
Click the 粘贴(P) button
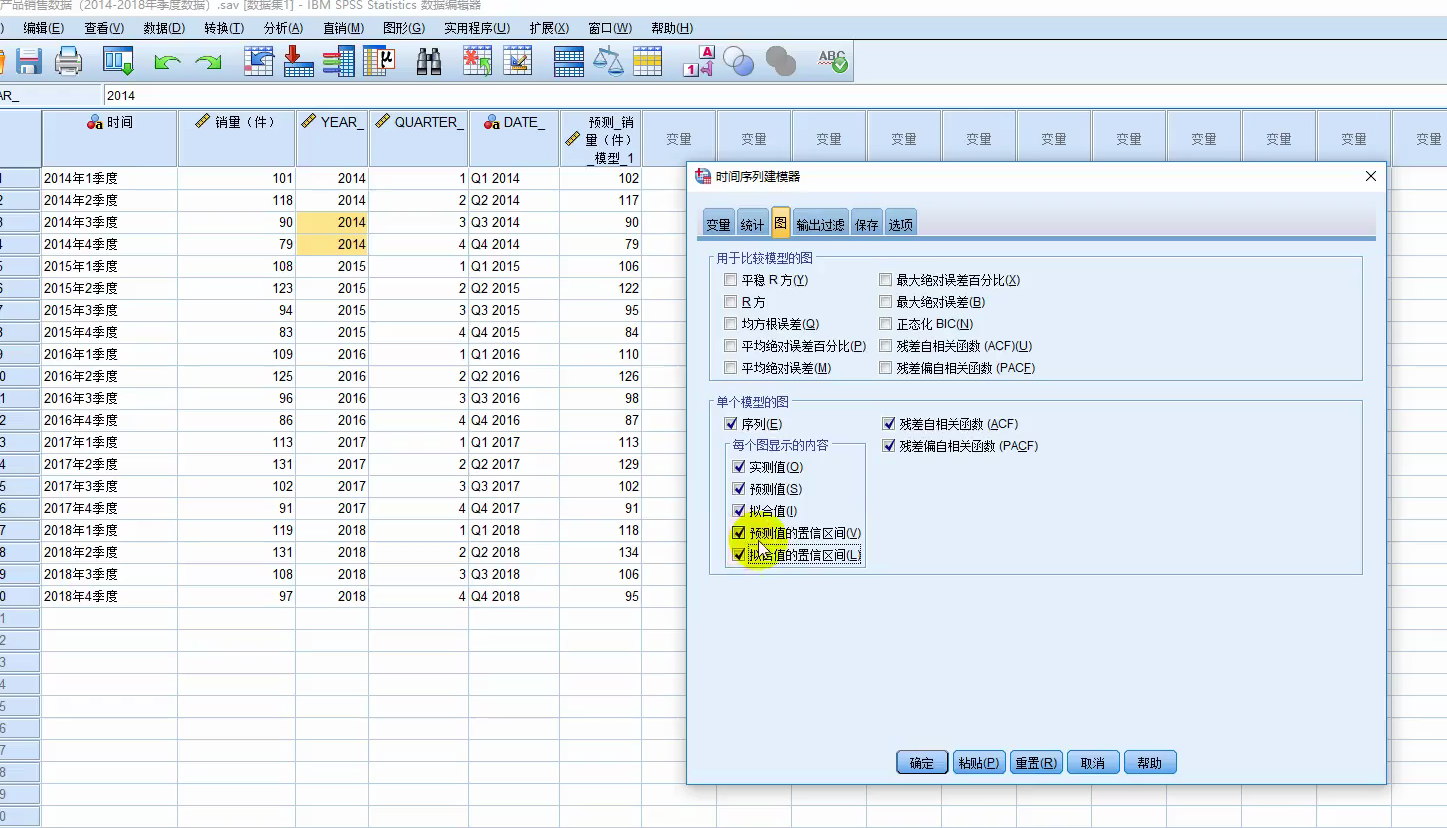click(x=978, y=763)
